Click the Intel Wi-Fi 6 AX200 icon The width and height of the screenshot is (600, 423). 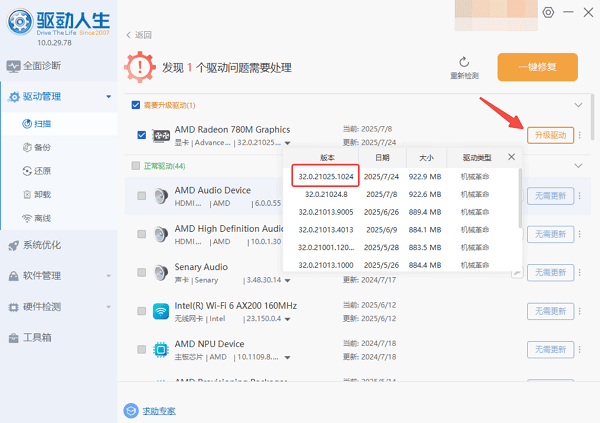161,311
